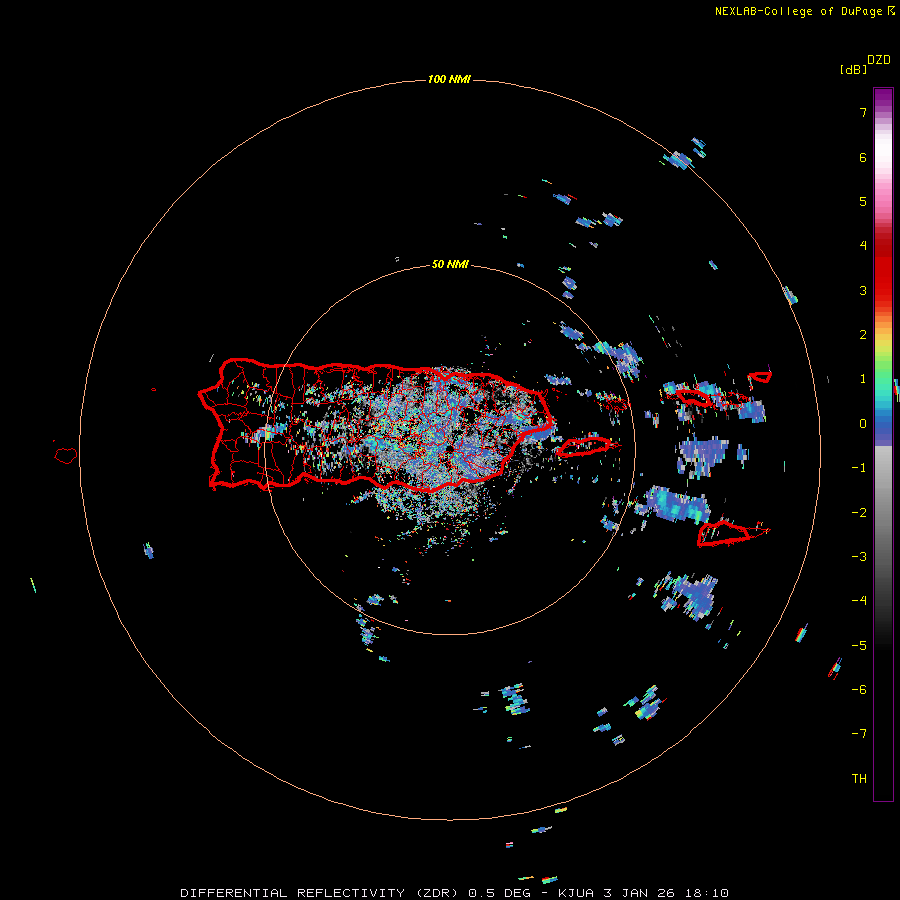Click the DIFFERENTIAL REFLECTIVITY (ZDR) title text
Screen dimensions: 900x900
point(322,893)
